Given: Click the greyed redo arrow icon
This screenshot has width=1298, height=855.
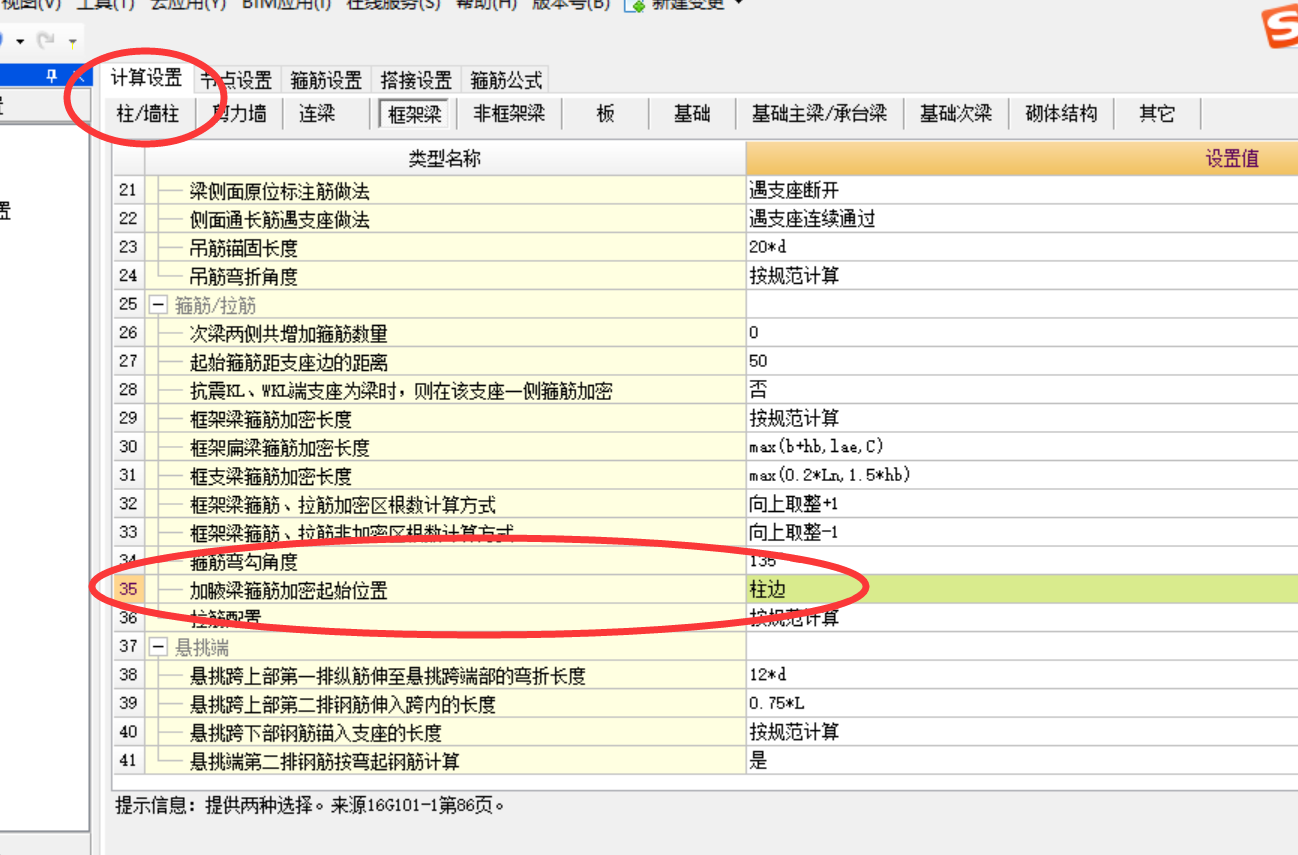Looking at the screenshot, I should point(45,42).
